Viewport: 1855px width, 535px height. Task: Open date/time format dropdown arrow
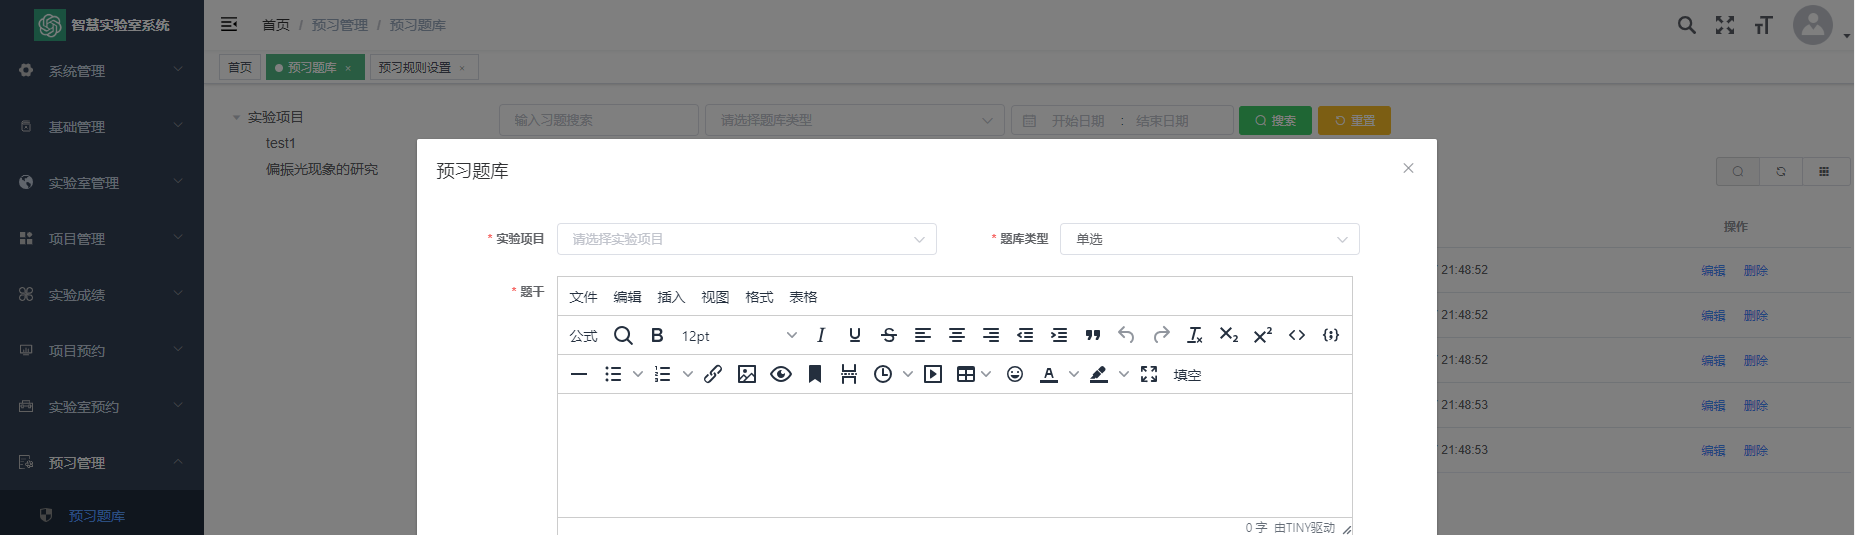908,374
